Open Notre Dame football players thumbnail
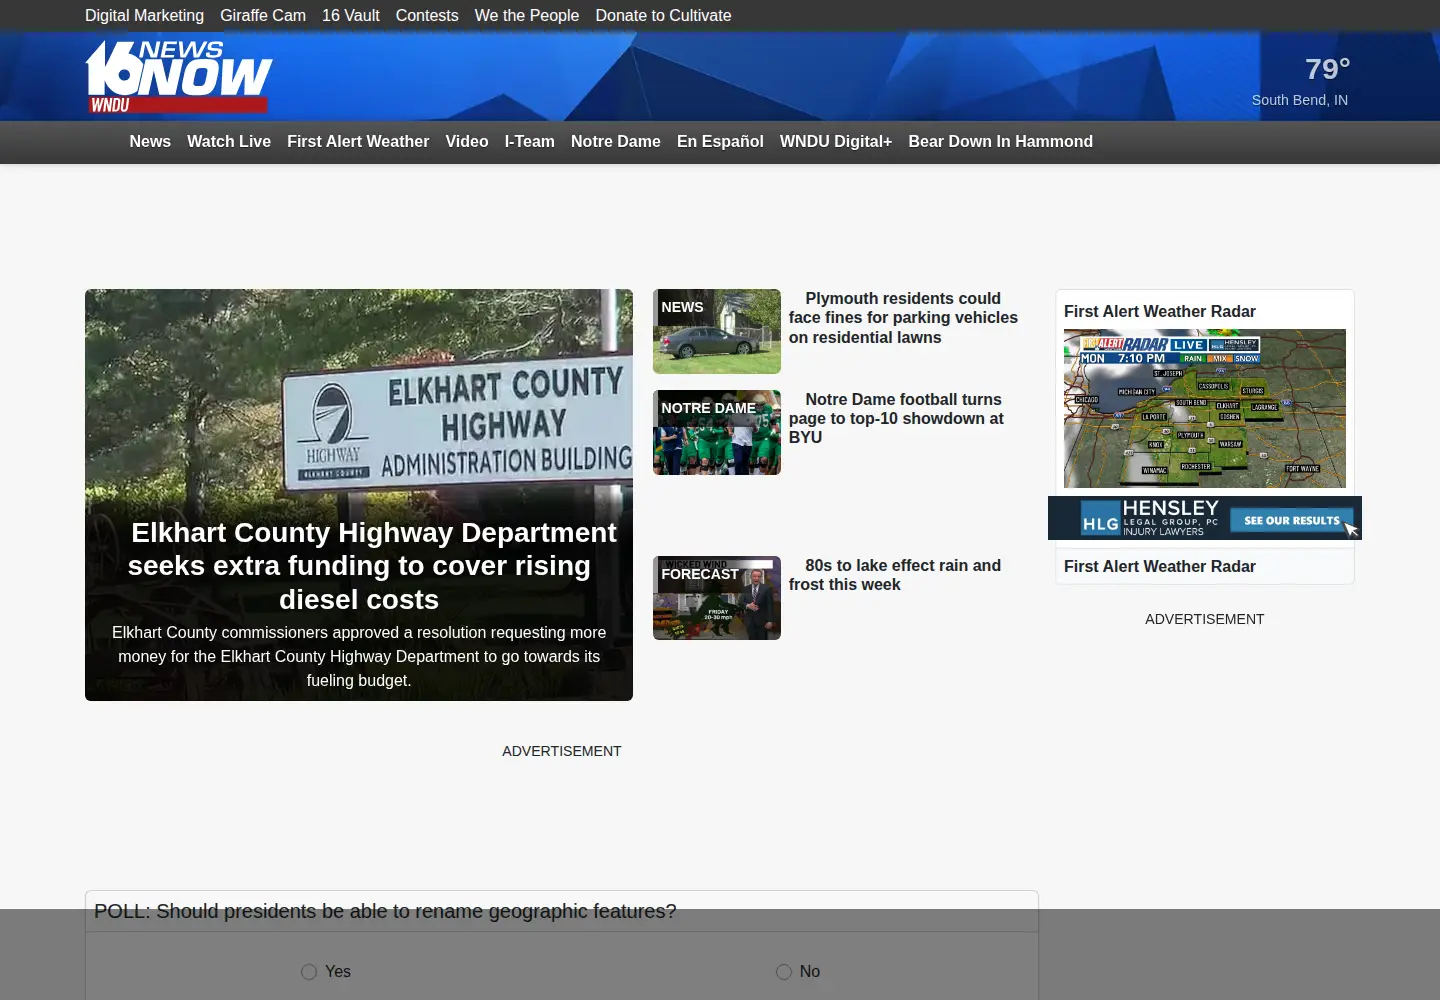 pyautogui.click(x=717, y=433)
